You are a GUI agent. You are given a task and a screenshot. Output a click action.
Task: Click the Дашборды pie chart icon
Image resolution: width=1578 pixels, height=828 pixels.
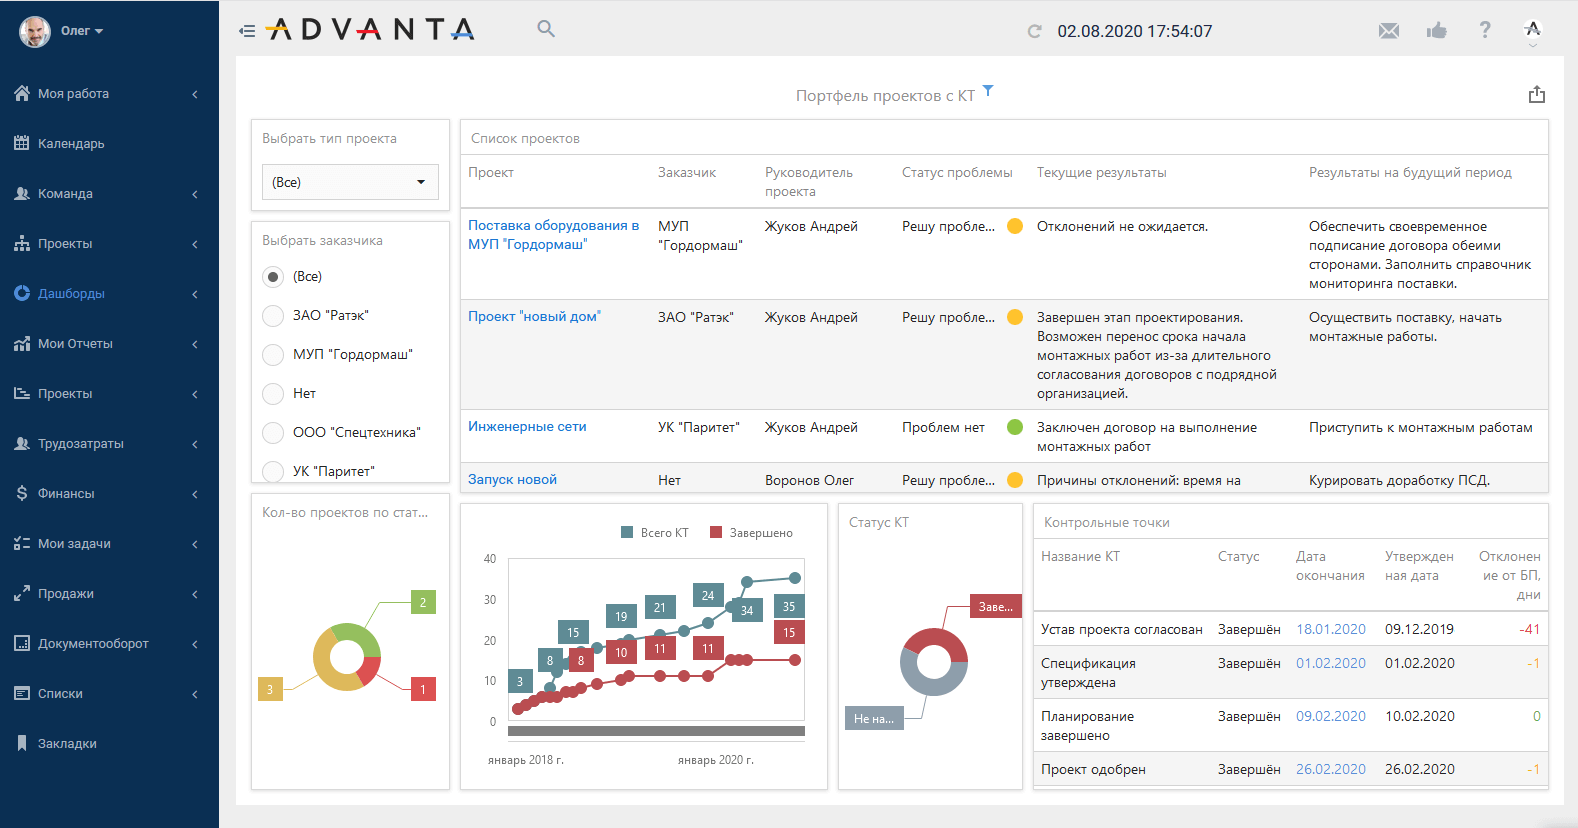(x=22, y=293)
